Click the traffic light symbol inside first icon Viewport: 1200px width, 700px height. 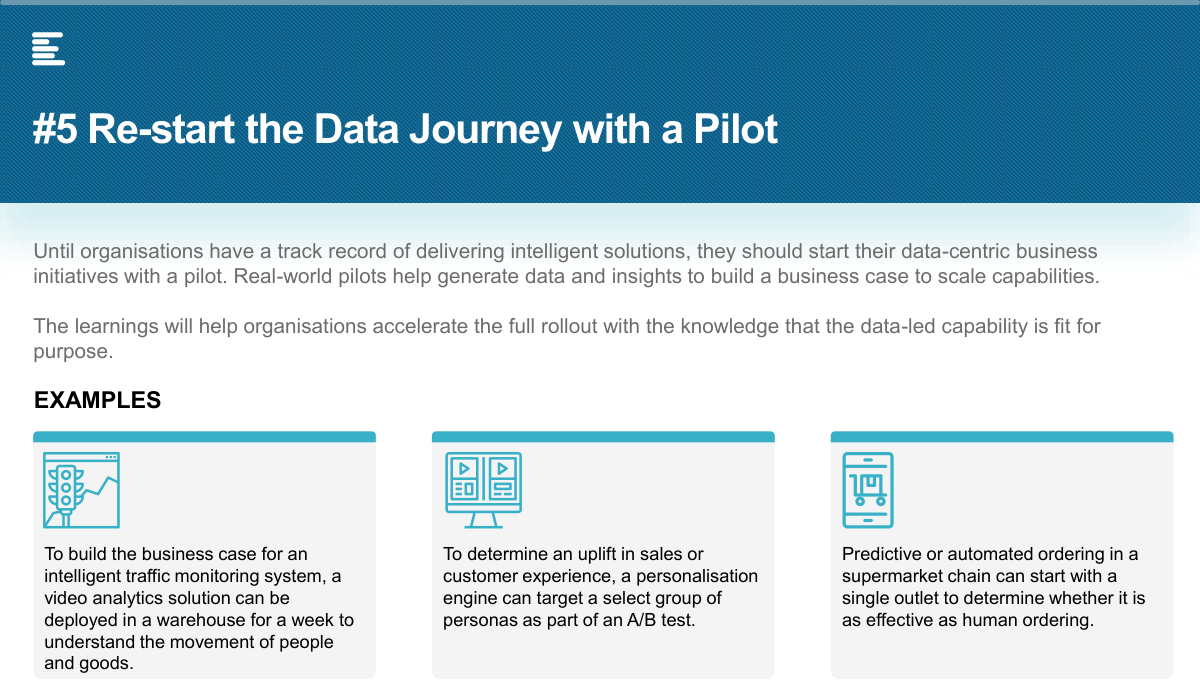(68, 487)
